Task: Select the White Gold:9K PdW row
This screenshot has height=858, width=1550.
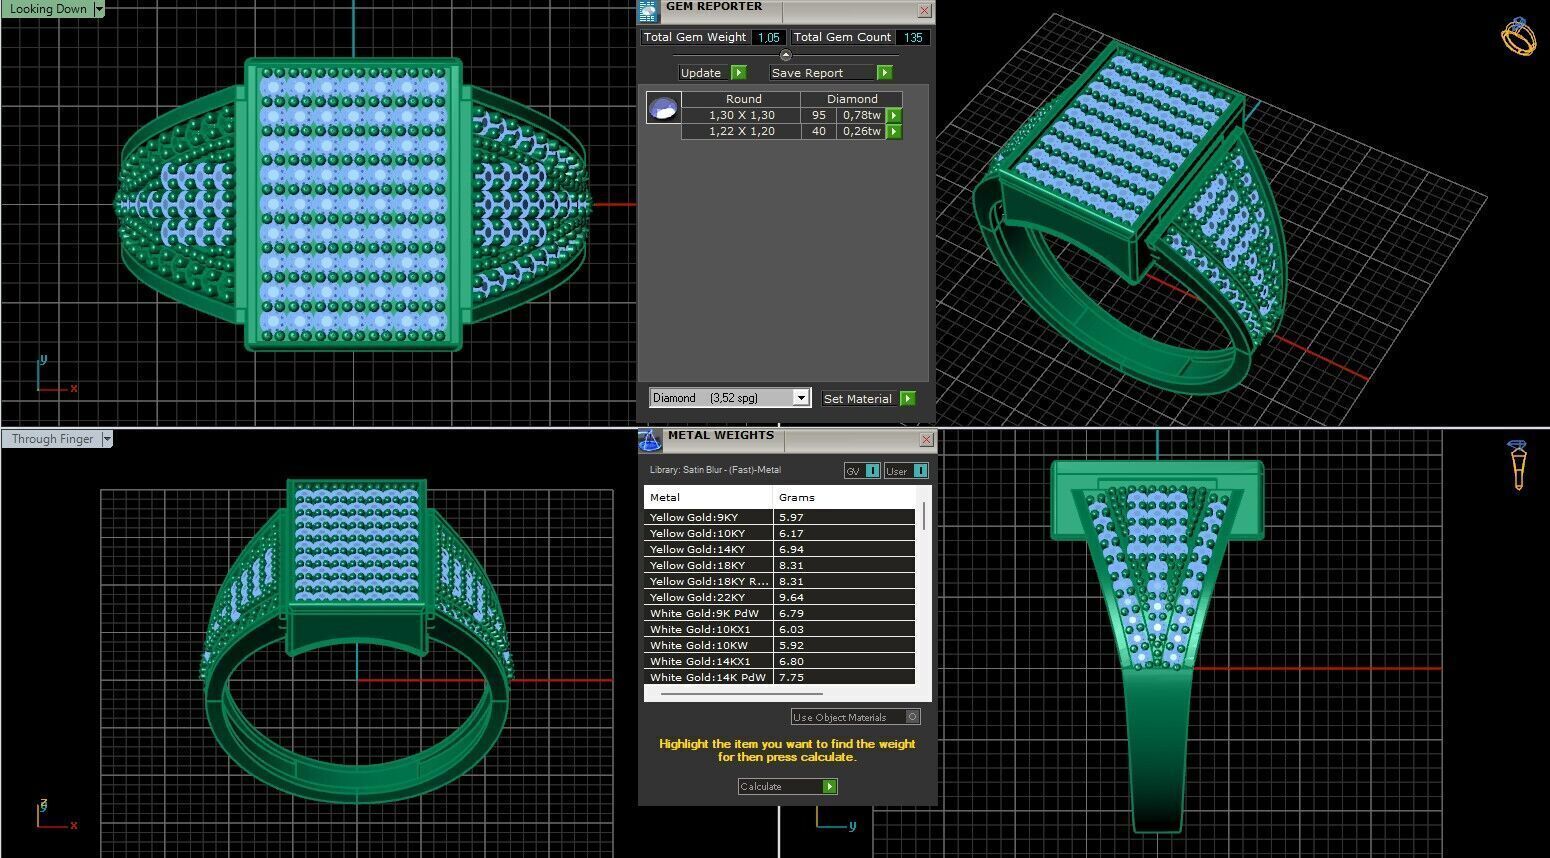Action: click(779, 613)
